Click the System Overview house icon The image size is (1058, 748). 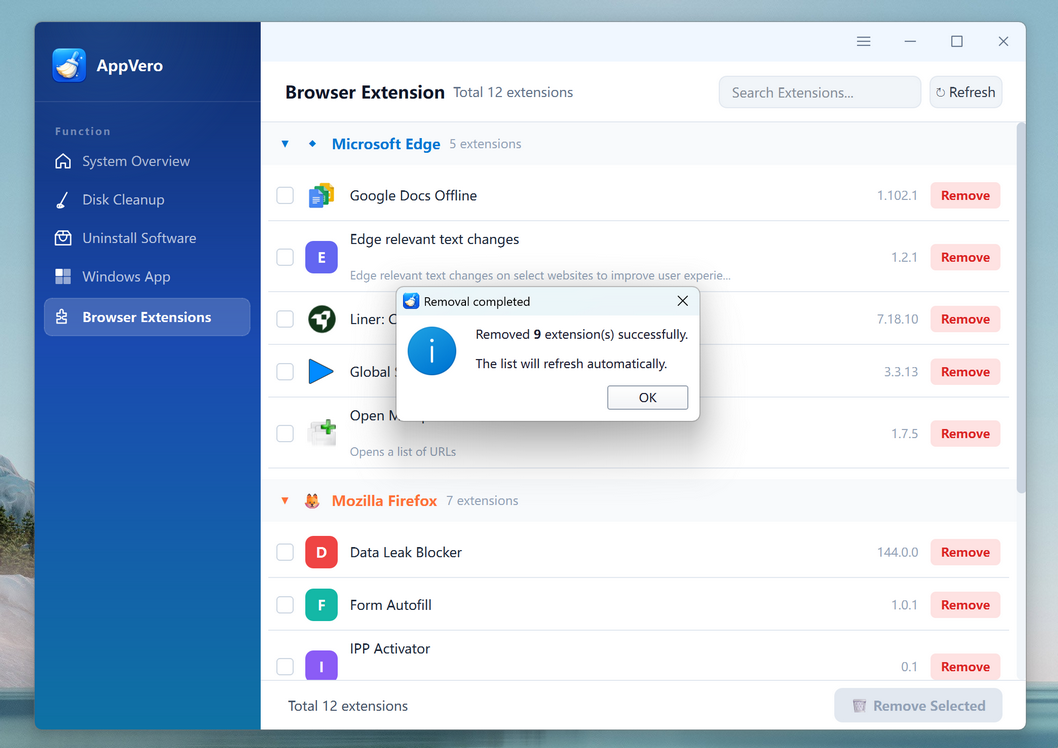pos(63,161)
